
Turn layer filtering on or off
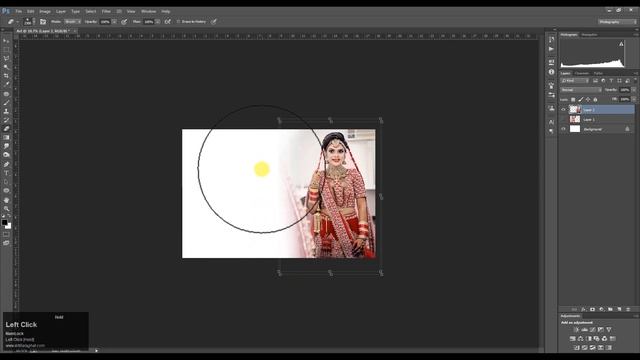pos(635,81)
